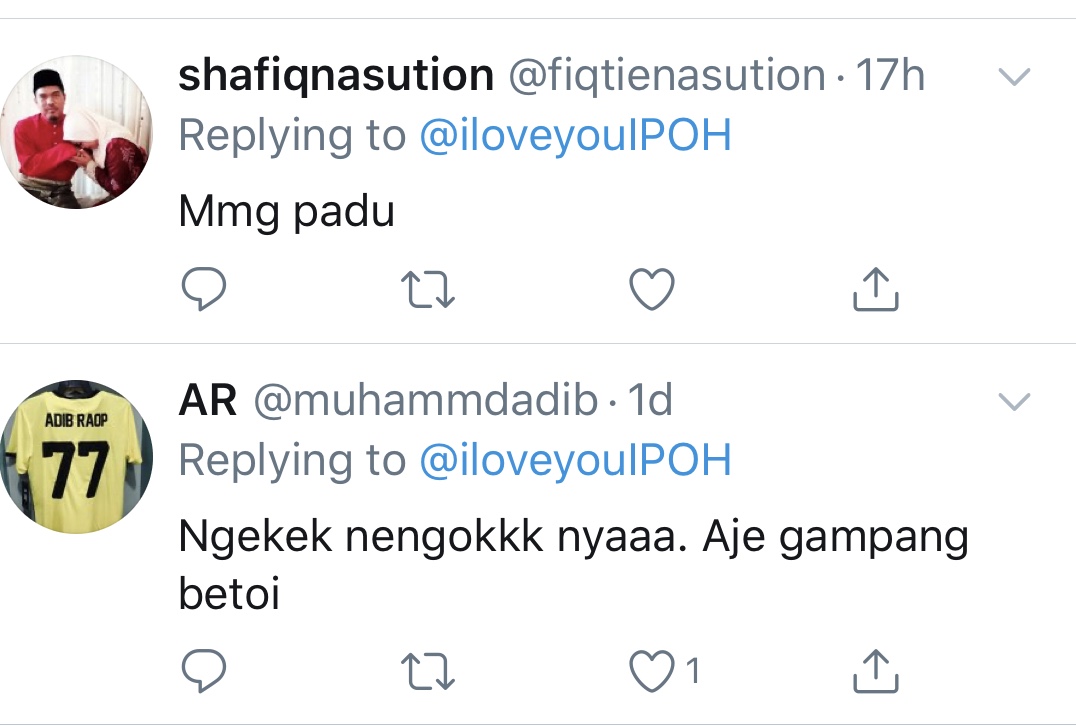Open @iloveyouIPOH link in AR's reply
Viewport: 1076px width, 726px height.
(x=575, y=460)
